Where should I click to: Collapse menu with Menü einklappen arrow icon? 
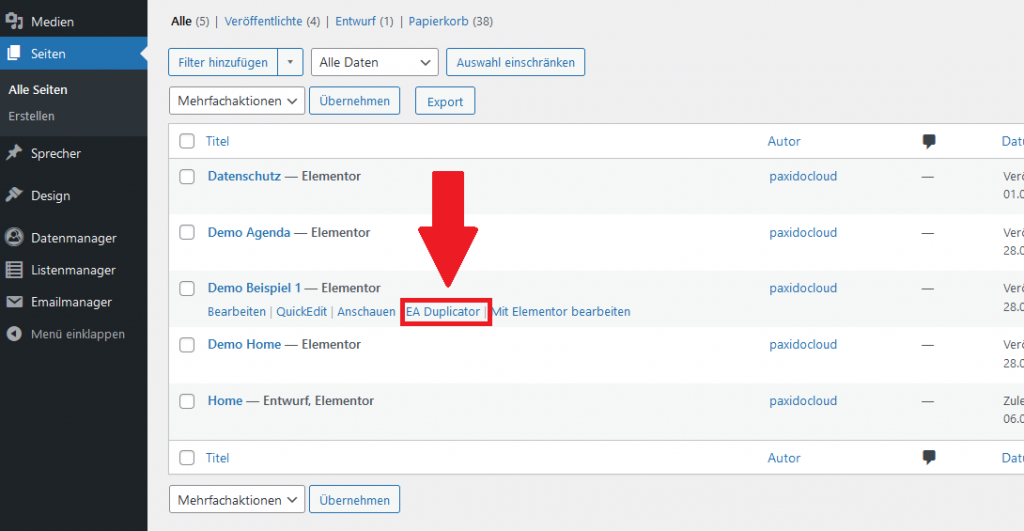click(14, 334)
